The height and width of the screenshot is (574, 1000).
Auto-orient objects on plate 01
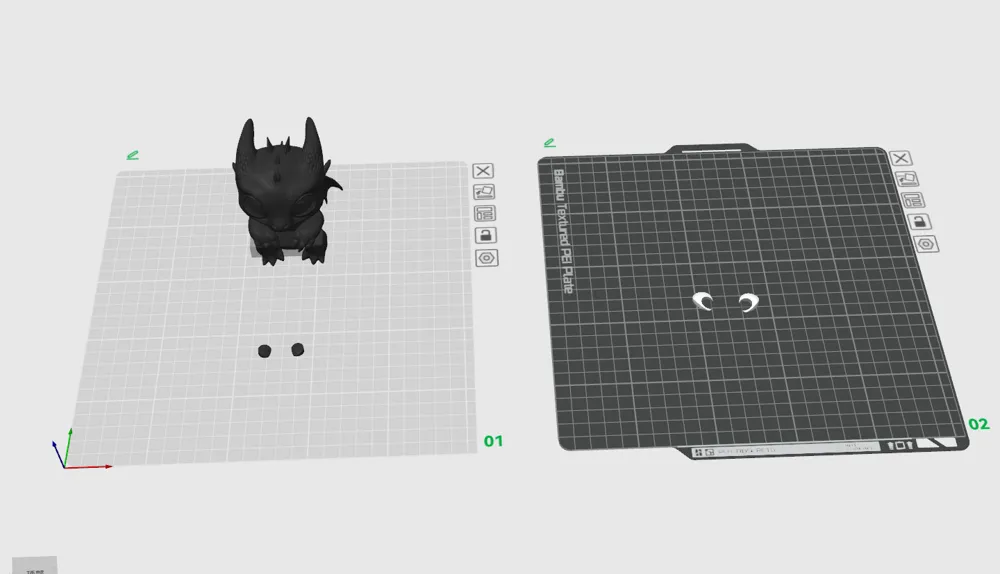[484, 192]
